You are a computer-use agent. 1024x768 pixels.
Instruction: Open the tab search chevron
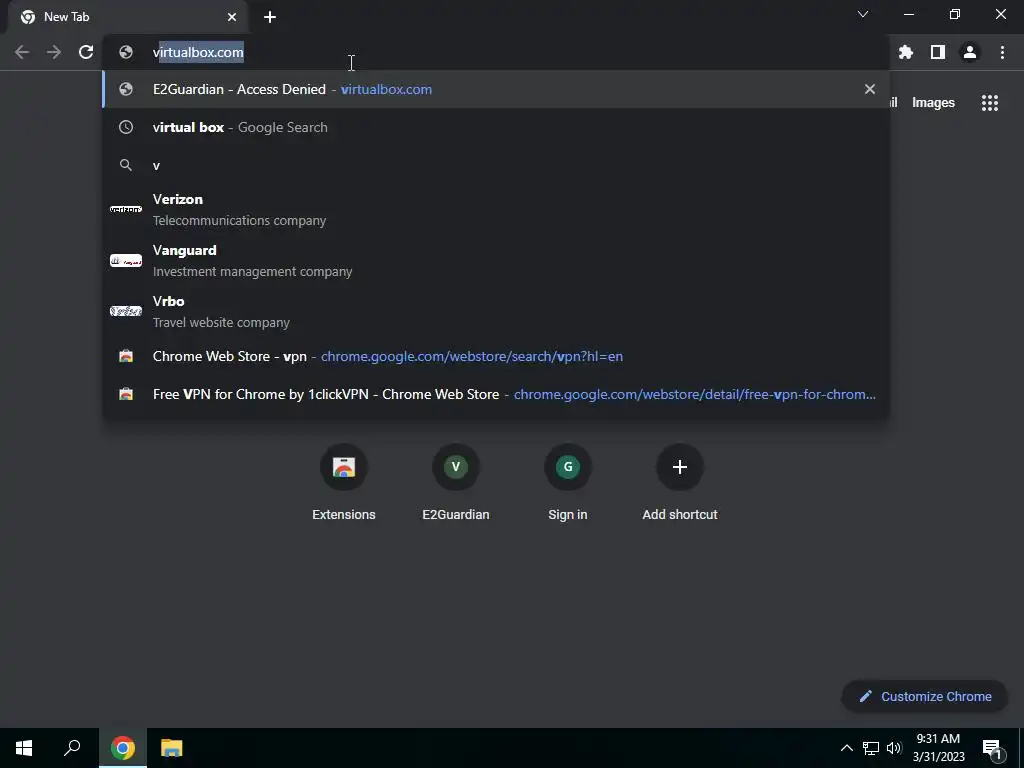(863, 14)
